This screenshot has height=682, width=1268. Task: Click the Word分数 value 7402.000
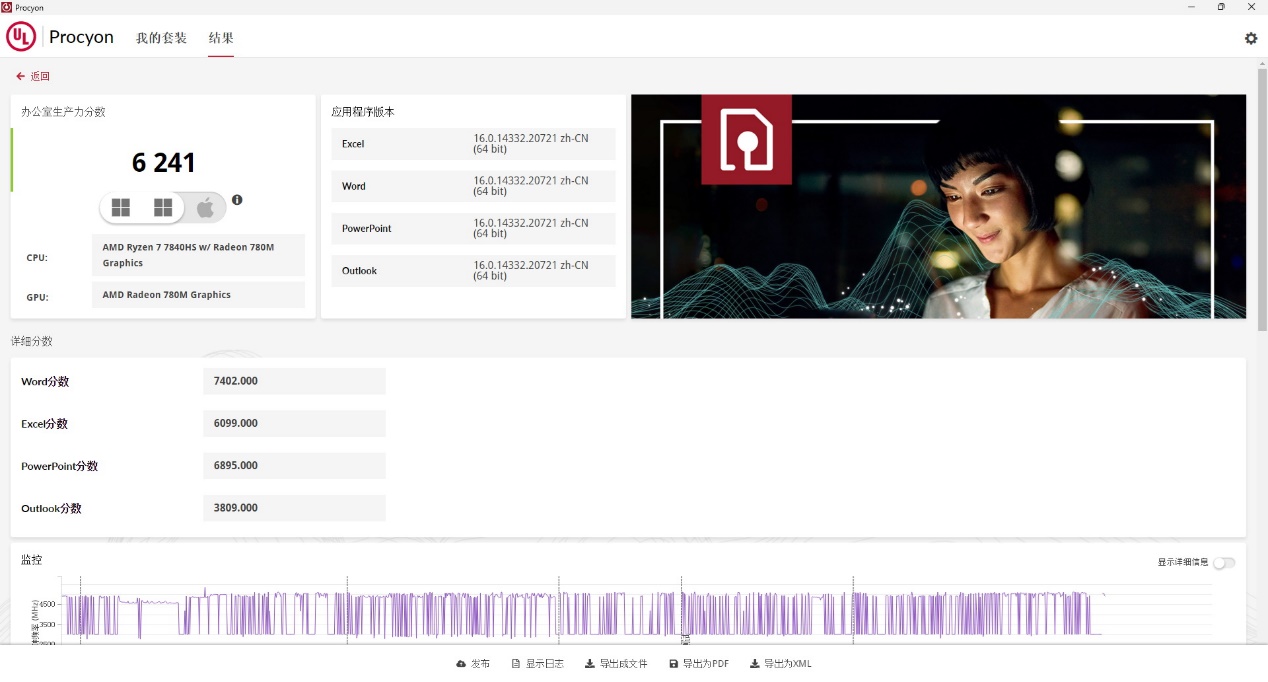(x=294, y=381)
